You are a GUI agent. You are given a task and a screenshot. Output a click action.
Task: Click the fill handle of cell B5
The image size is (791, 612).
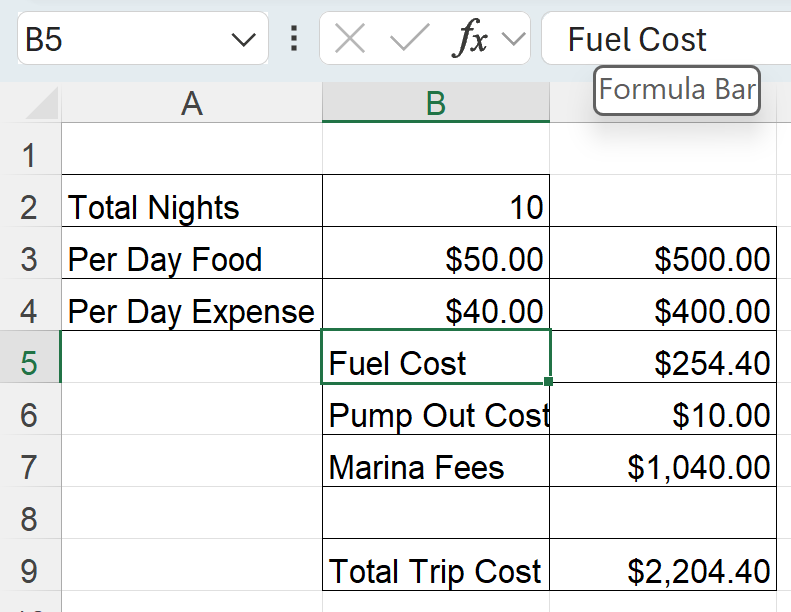tap(548, 381)
